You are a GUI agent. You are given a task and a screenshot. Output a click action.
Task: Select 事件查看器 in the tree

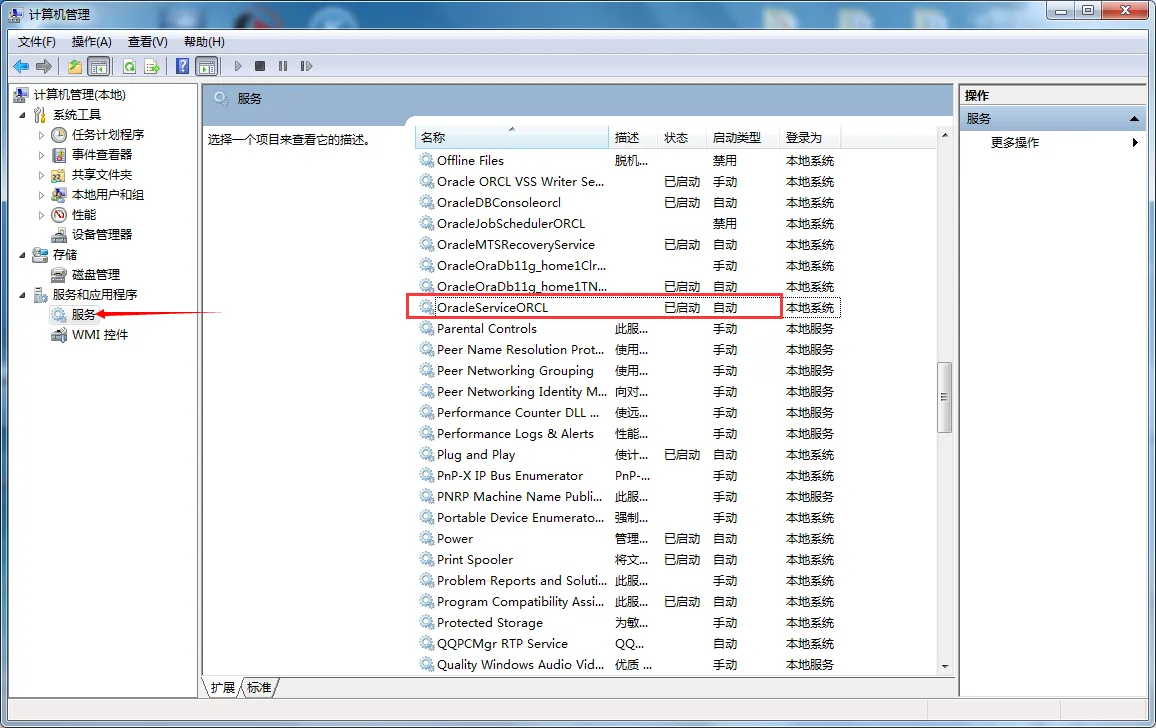coord(102,154)
